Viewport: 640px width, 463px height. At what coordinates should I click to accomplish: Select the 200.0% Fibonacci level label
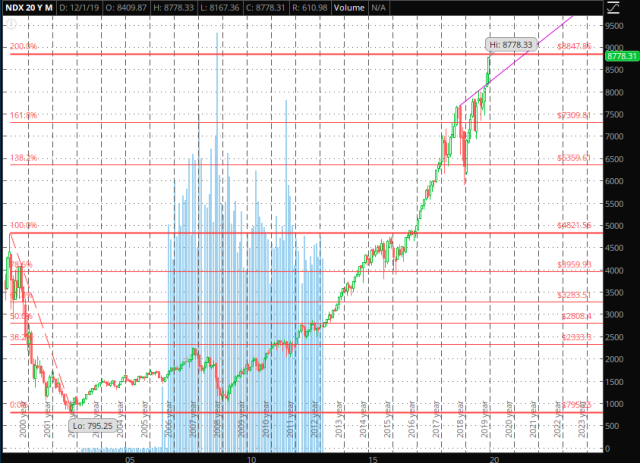(23, 47)
